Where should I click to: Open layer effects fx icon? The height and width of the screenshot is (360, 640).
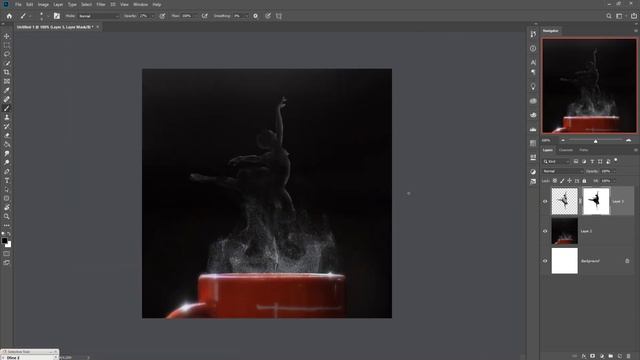[x=584, y=356]
